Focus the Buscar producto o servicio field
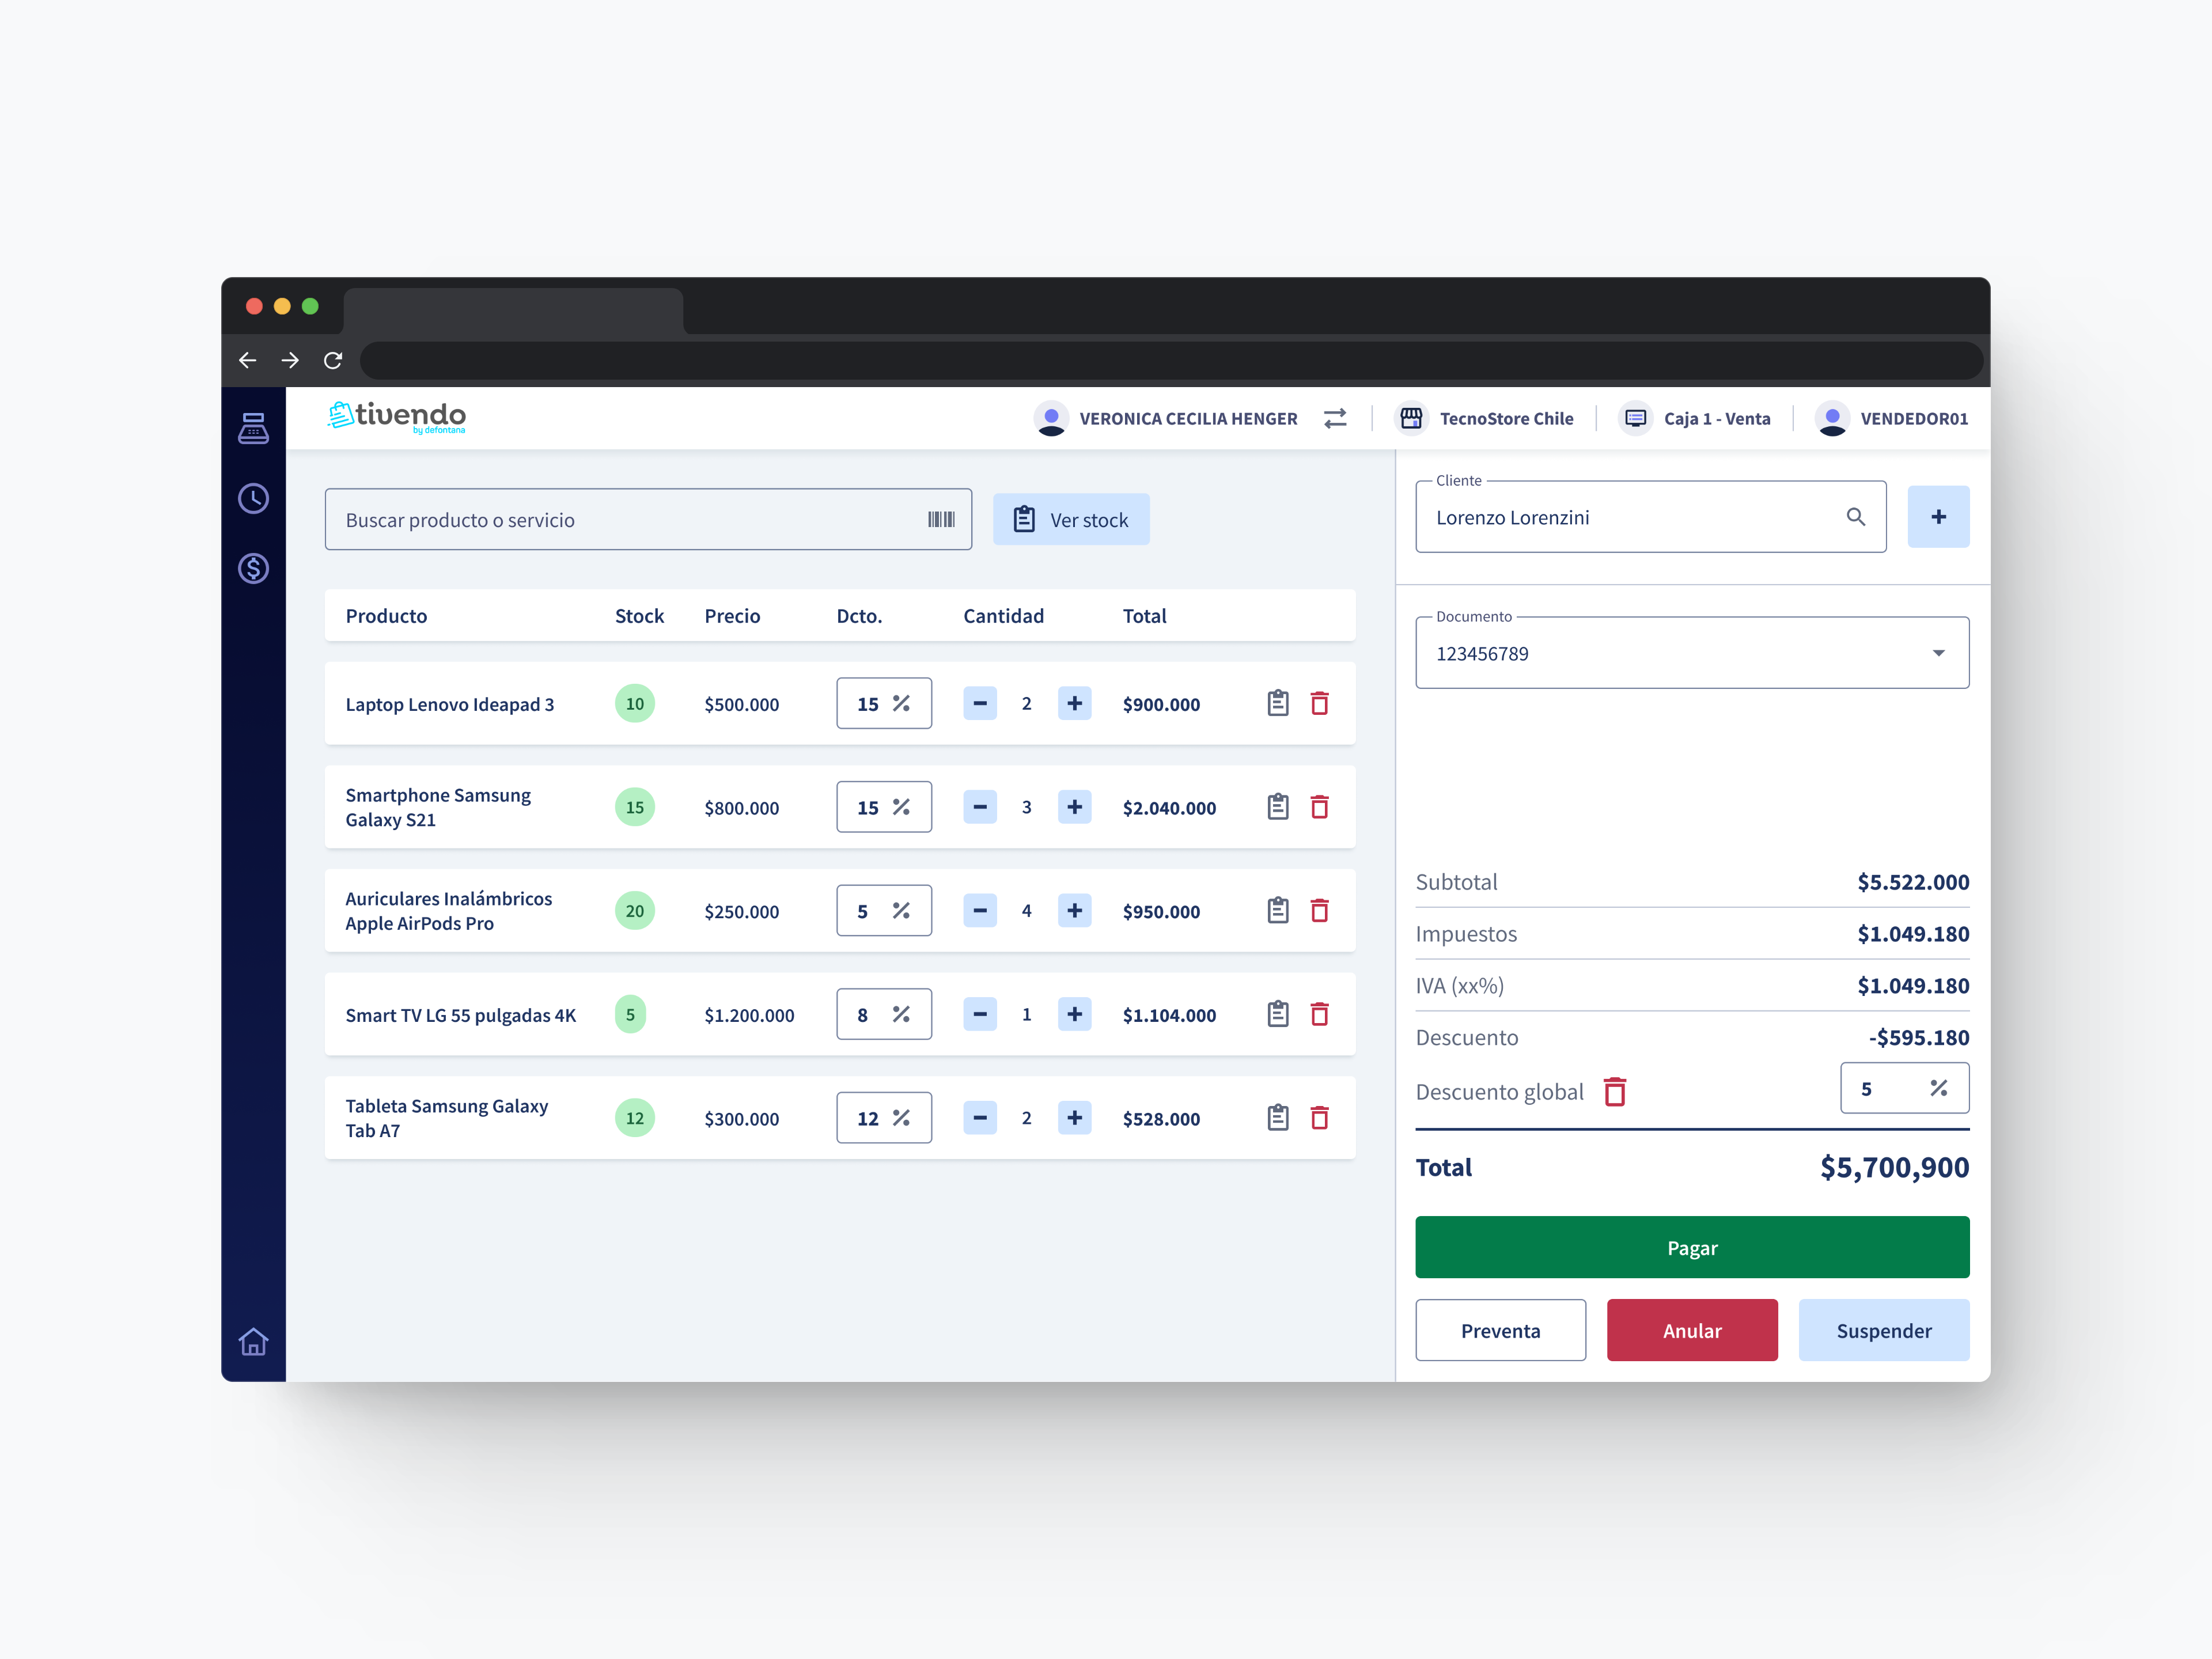Image resolution: width=2212 pixels, height=1659 pixels. pyautogui.click(x=648, y=519)
